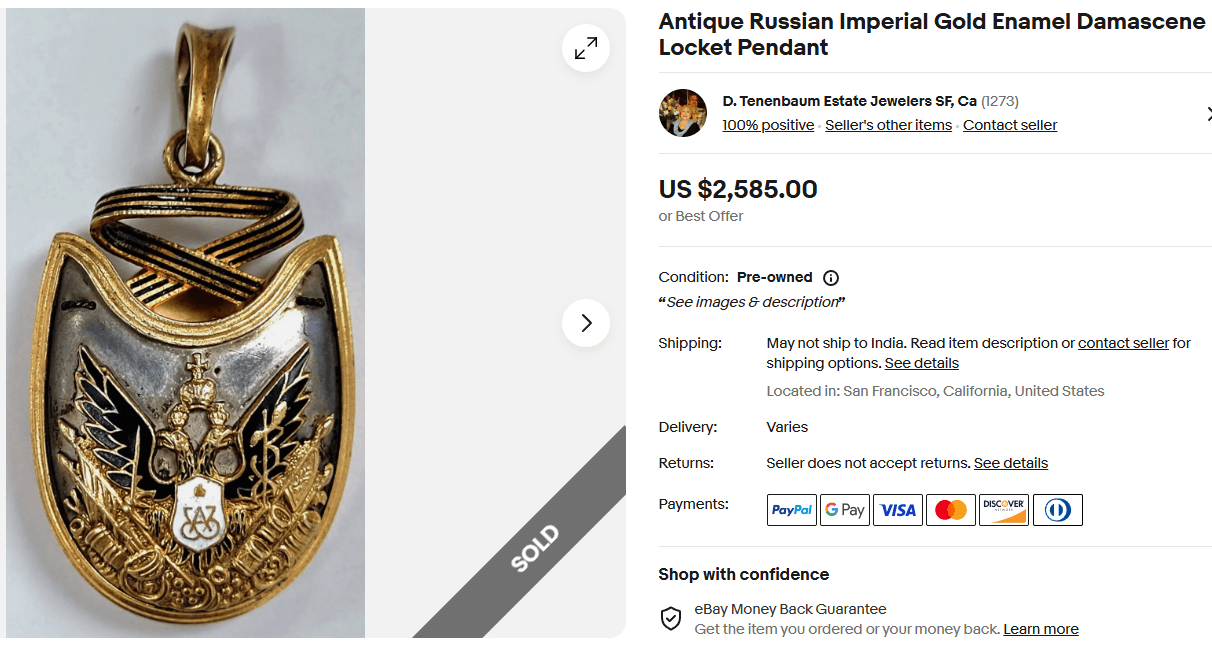1212x646 pixels.
Task: Click the eBay Money Back Guarantee shield icon
Action: pos(670,618)
